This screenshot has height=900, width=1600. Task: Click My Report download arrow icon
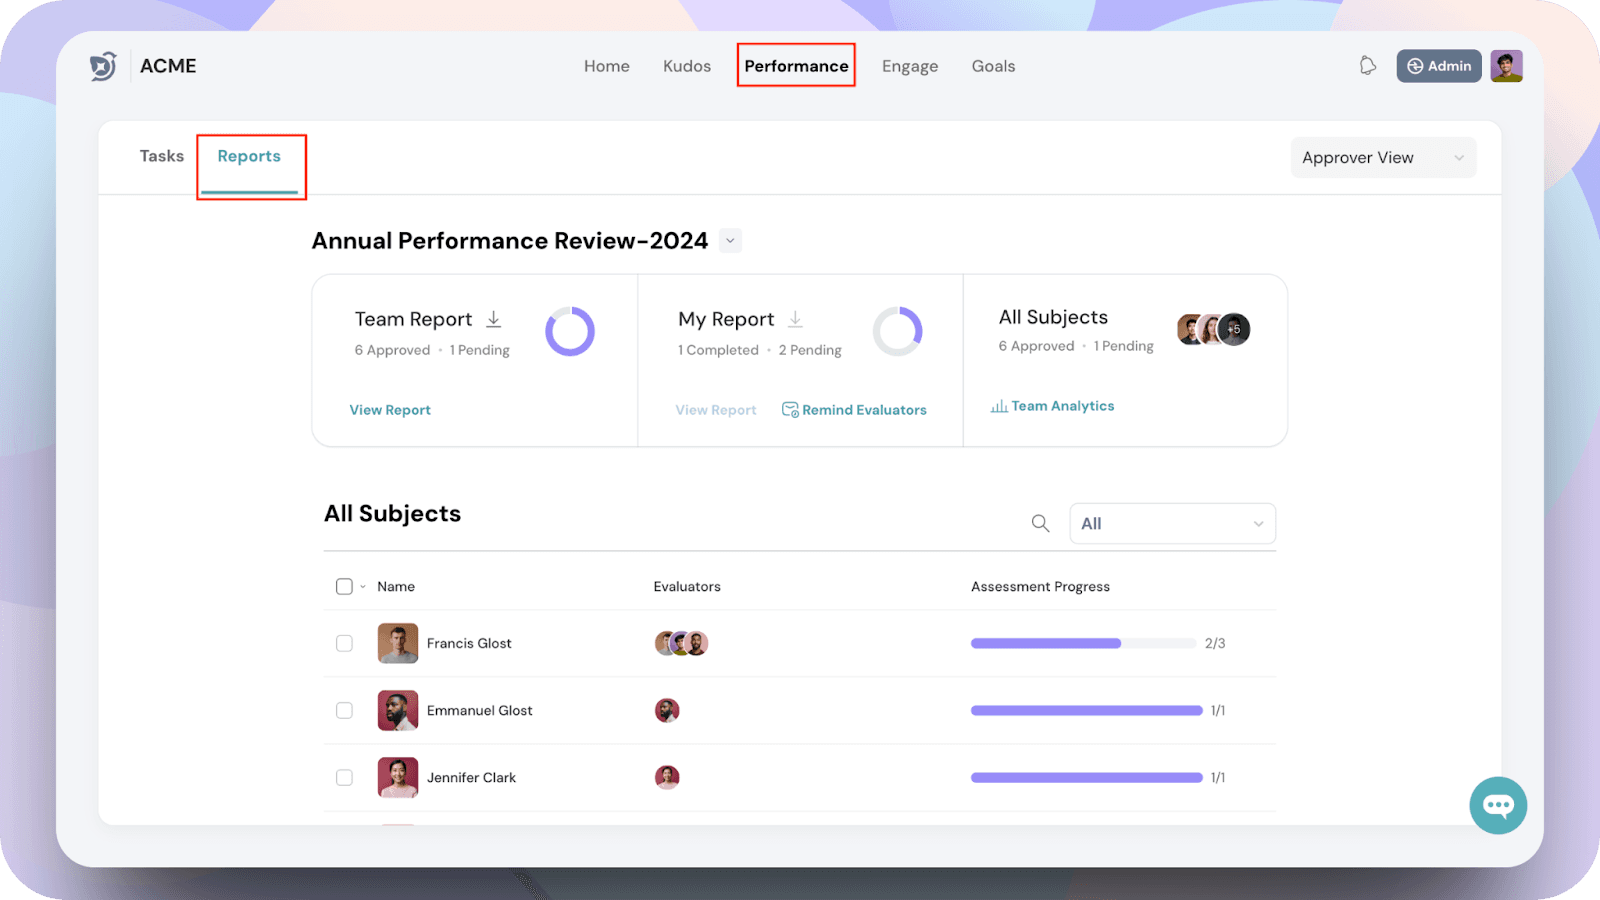tap(795, 319)
